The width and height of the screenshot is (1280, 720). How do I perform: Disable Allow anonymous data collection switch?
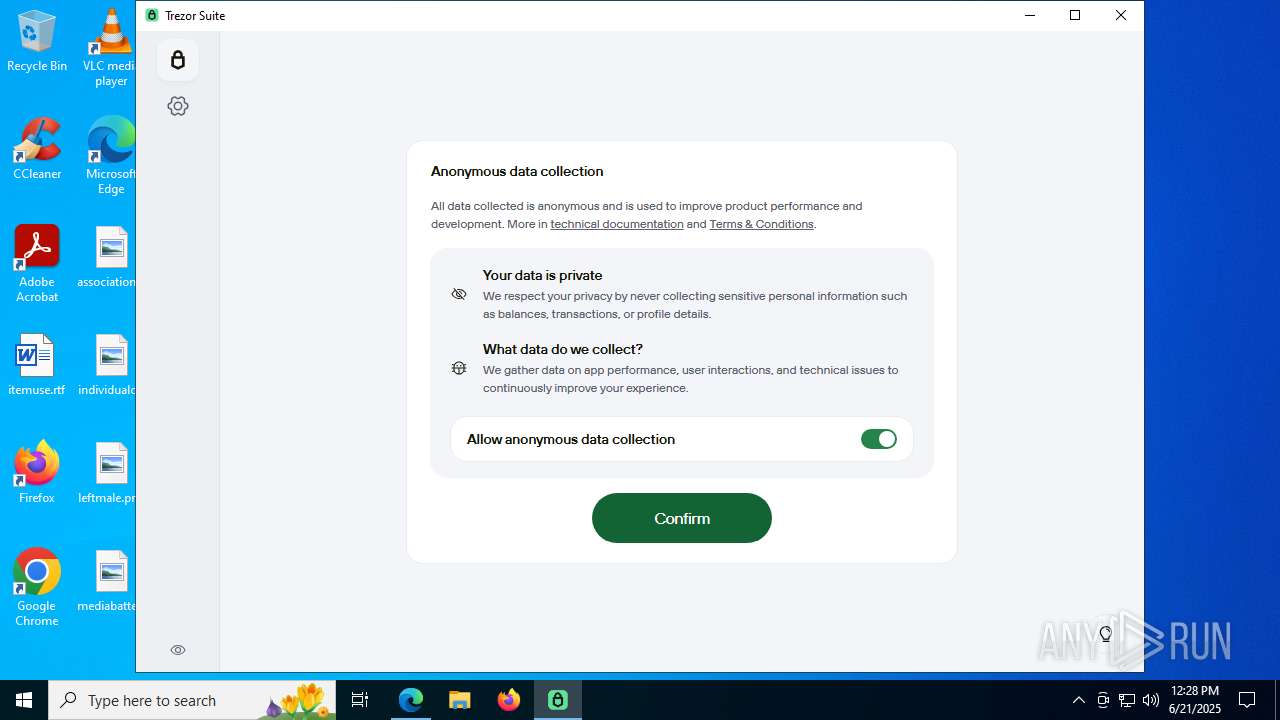coord(879,439)
